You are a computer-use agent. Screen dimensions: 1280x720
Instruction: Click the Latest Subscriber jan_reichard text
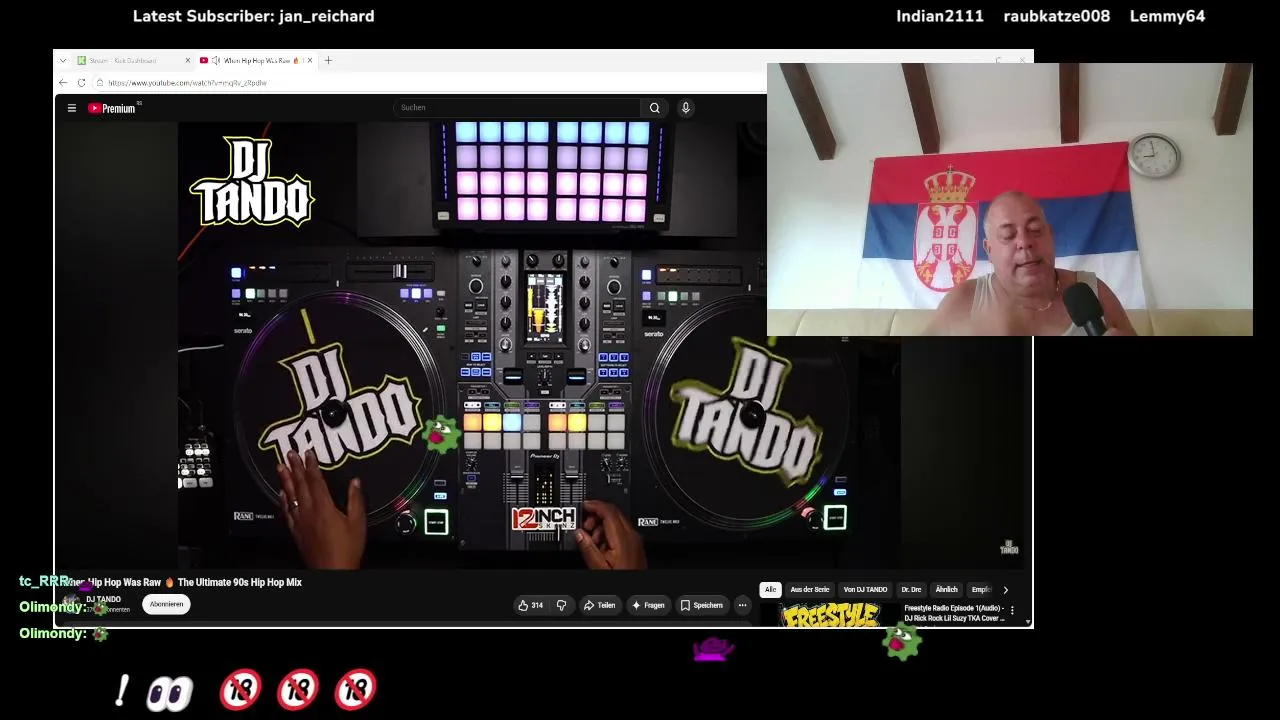click(x=254, y=16)
